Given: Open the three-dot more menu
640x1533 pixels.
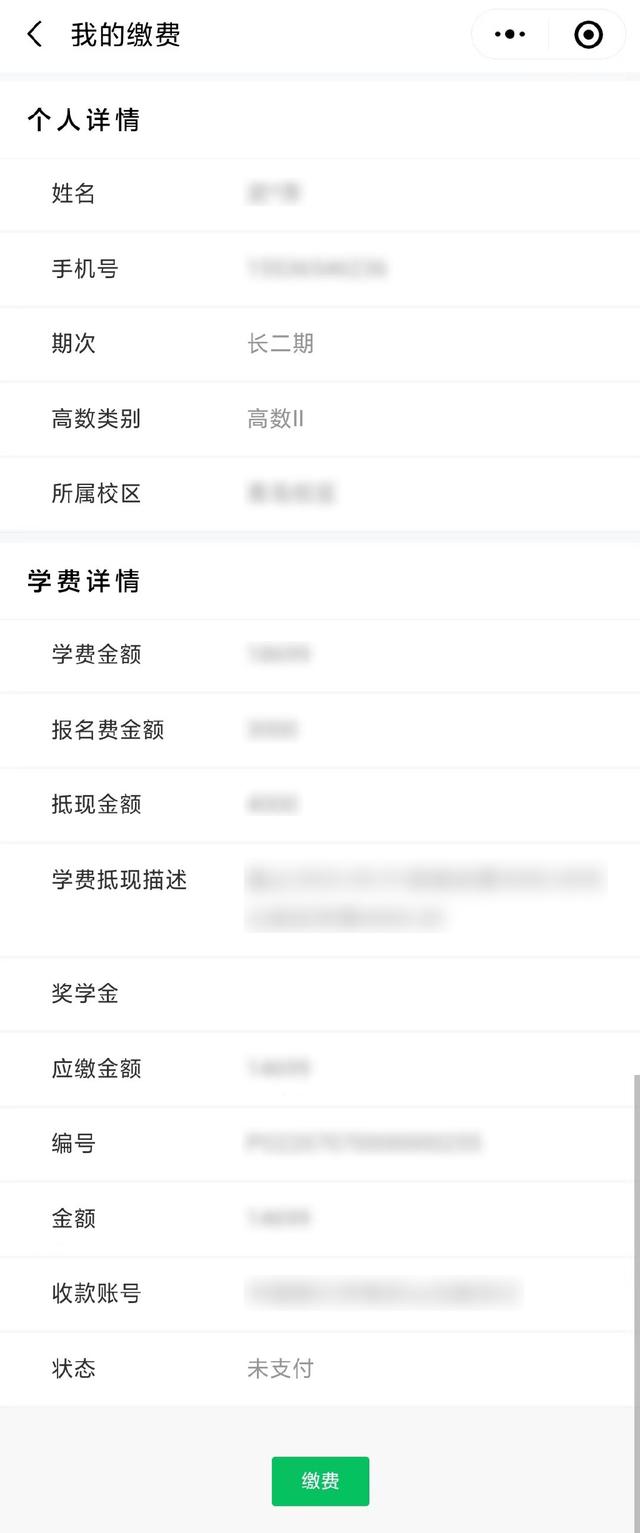Looking at the screenshot, I should tap(510, 34).
